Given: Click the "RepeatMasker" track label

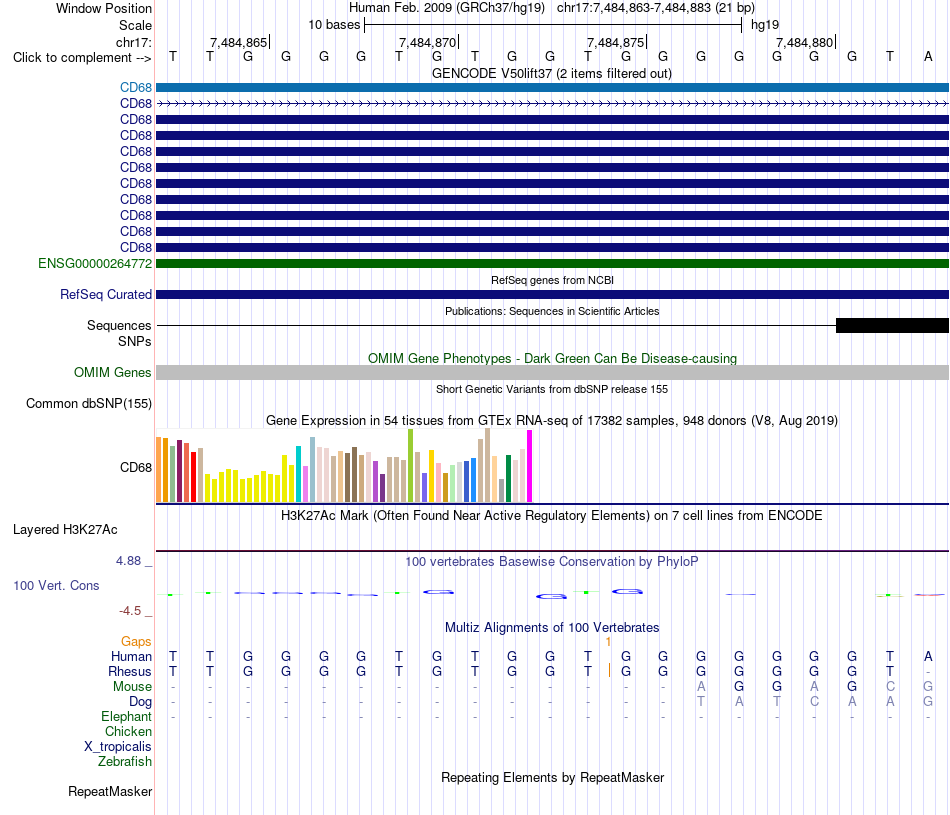Looking at the screenshot, I should [x=110, y=791].
